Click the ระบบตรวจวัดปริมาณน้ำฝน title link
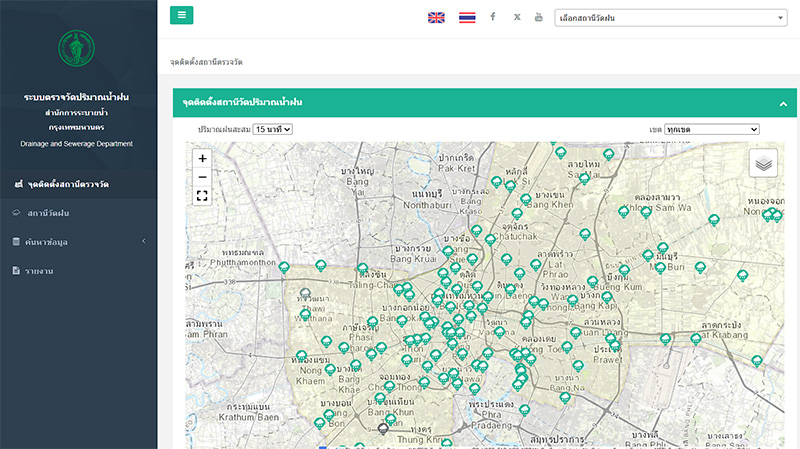Screen dimensions: 800x449 click(x=77, y=97)
